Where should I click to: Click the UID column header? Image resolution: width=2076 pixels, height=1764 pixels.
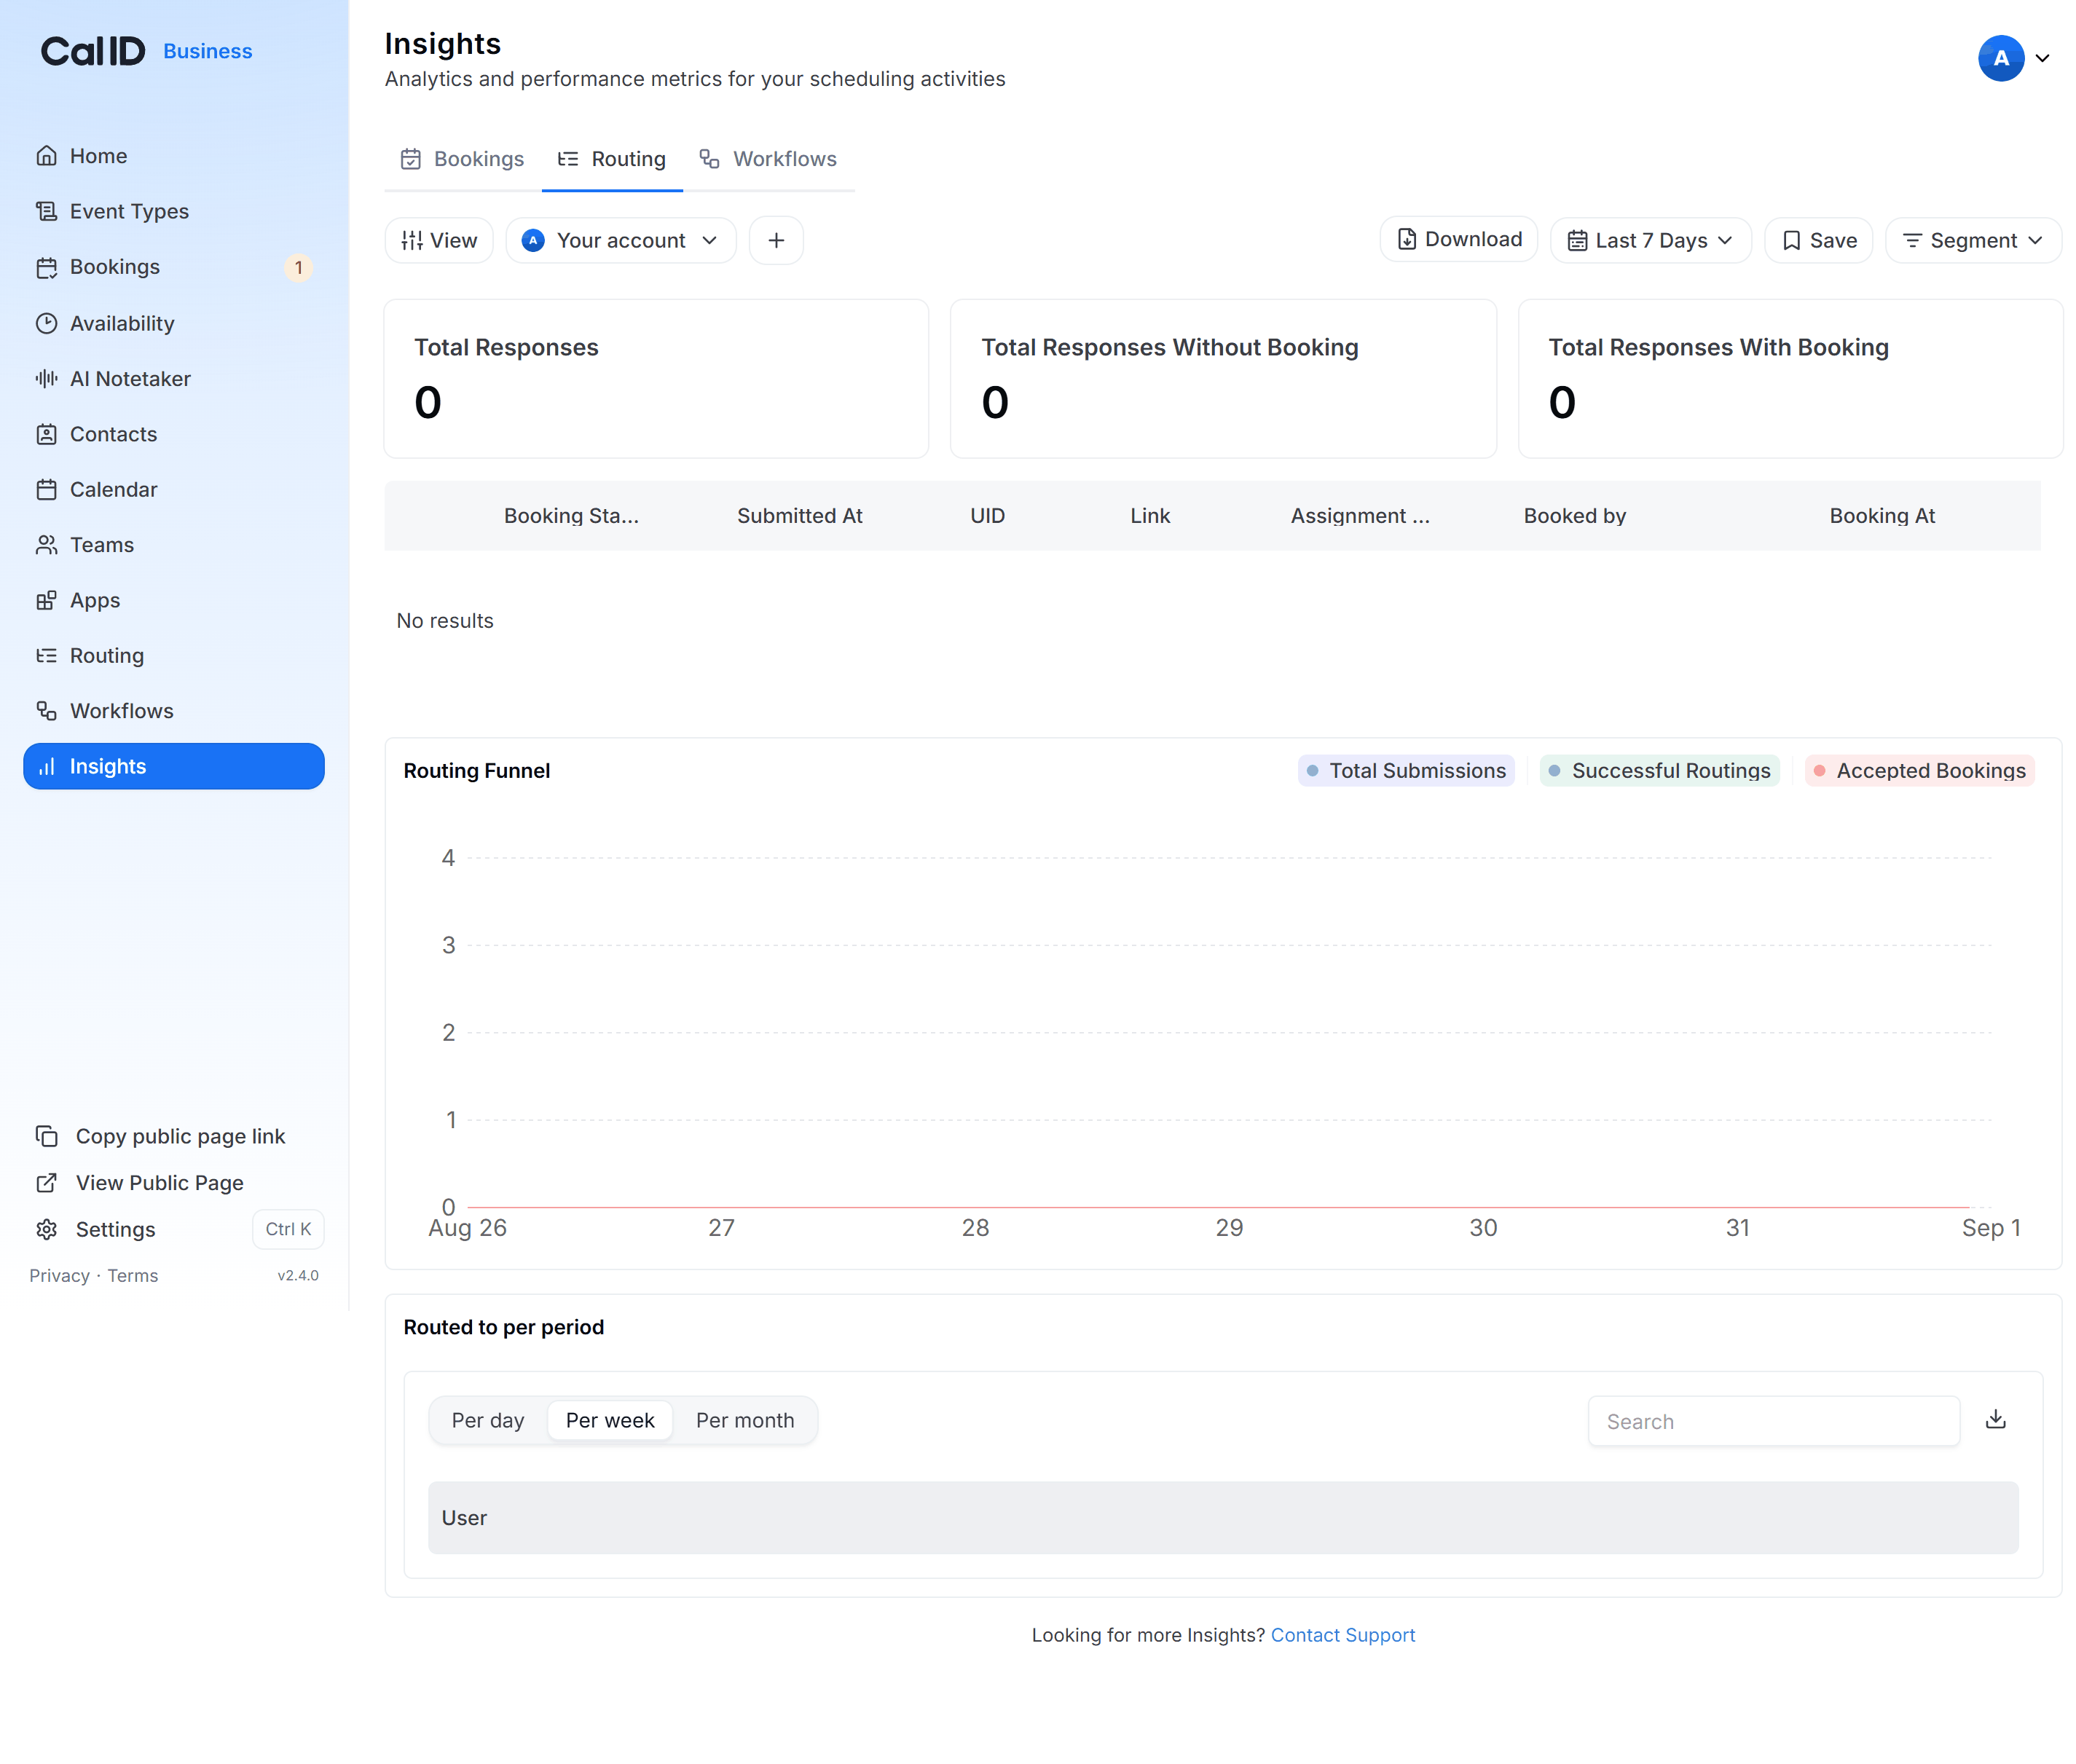click(x=987, y=516)
